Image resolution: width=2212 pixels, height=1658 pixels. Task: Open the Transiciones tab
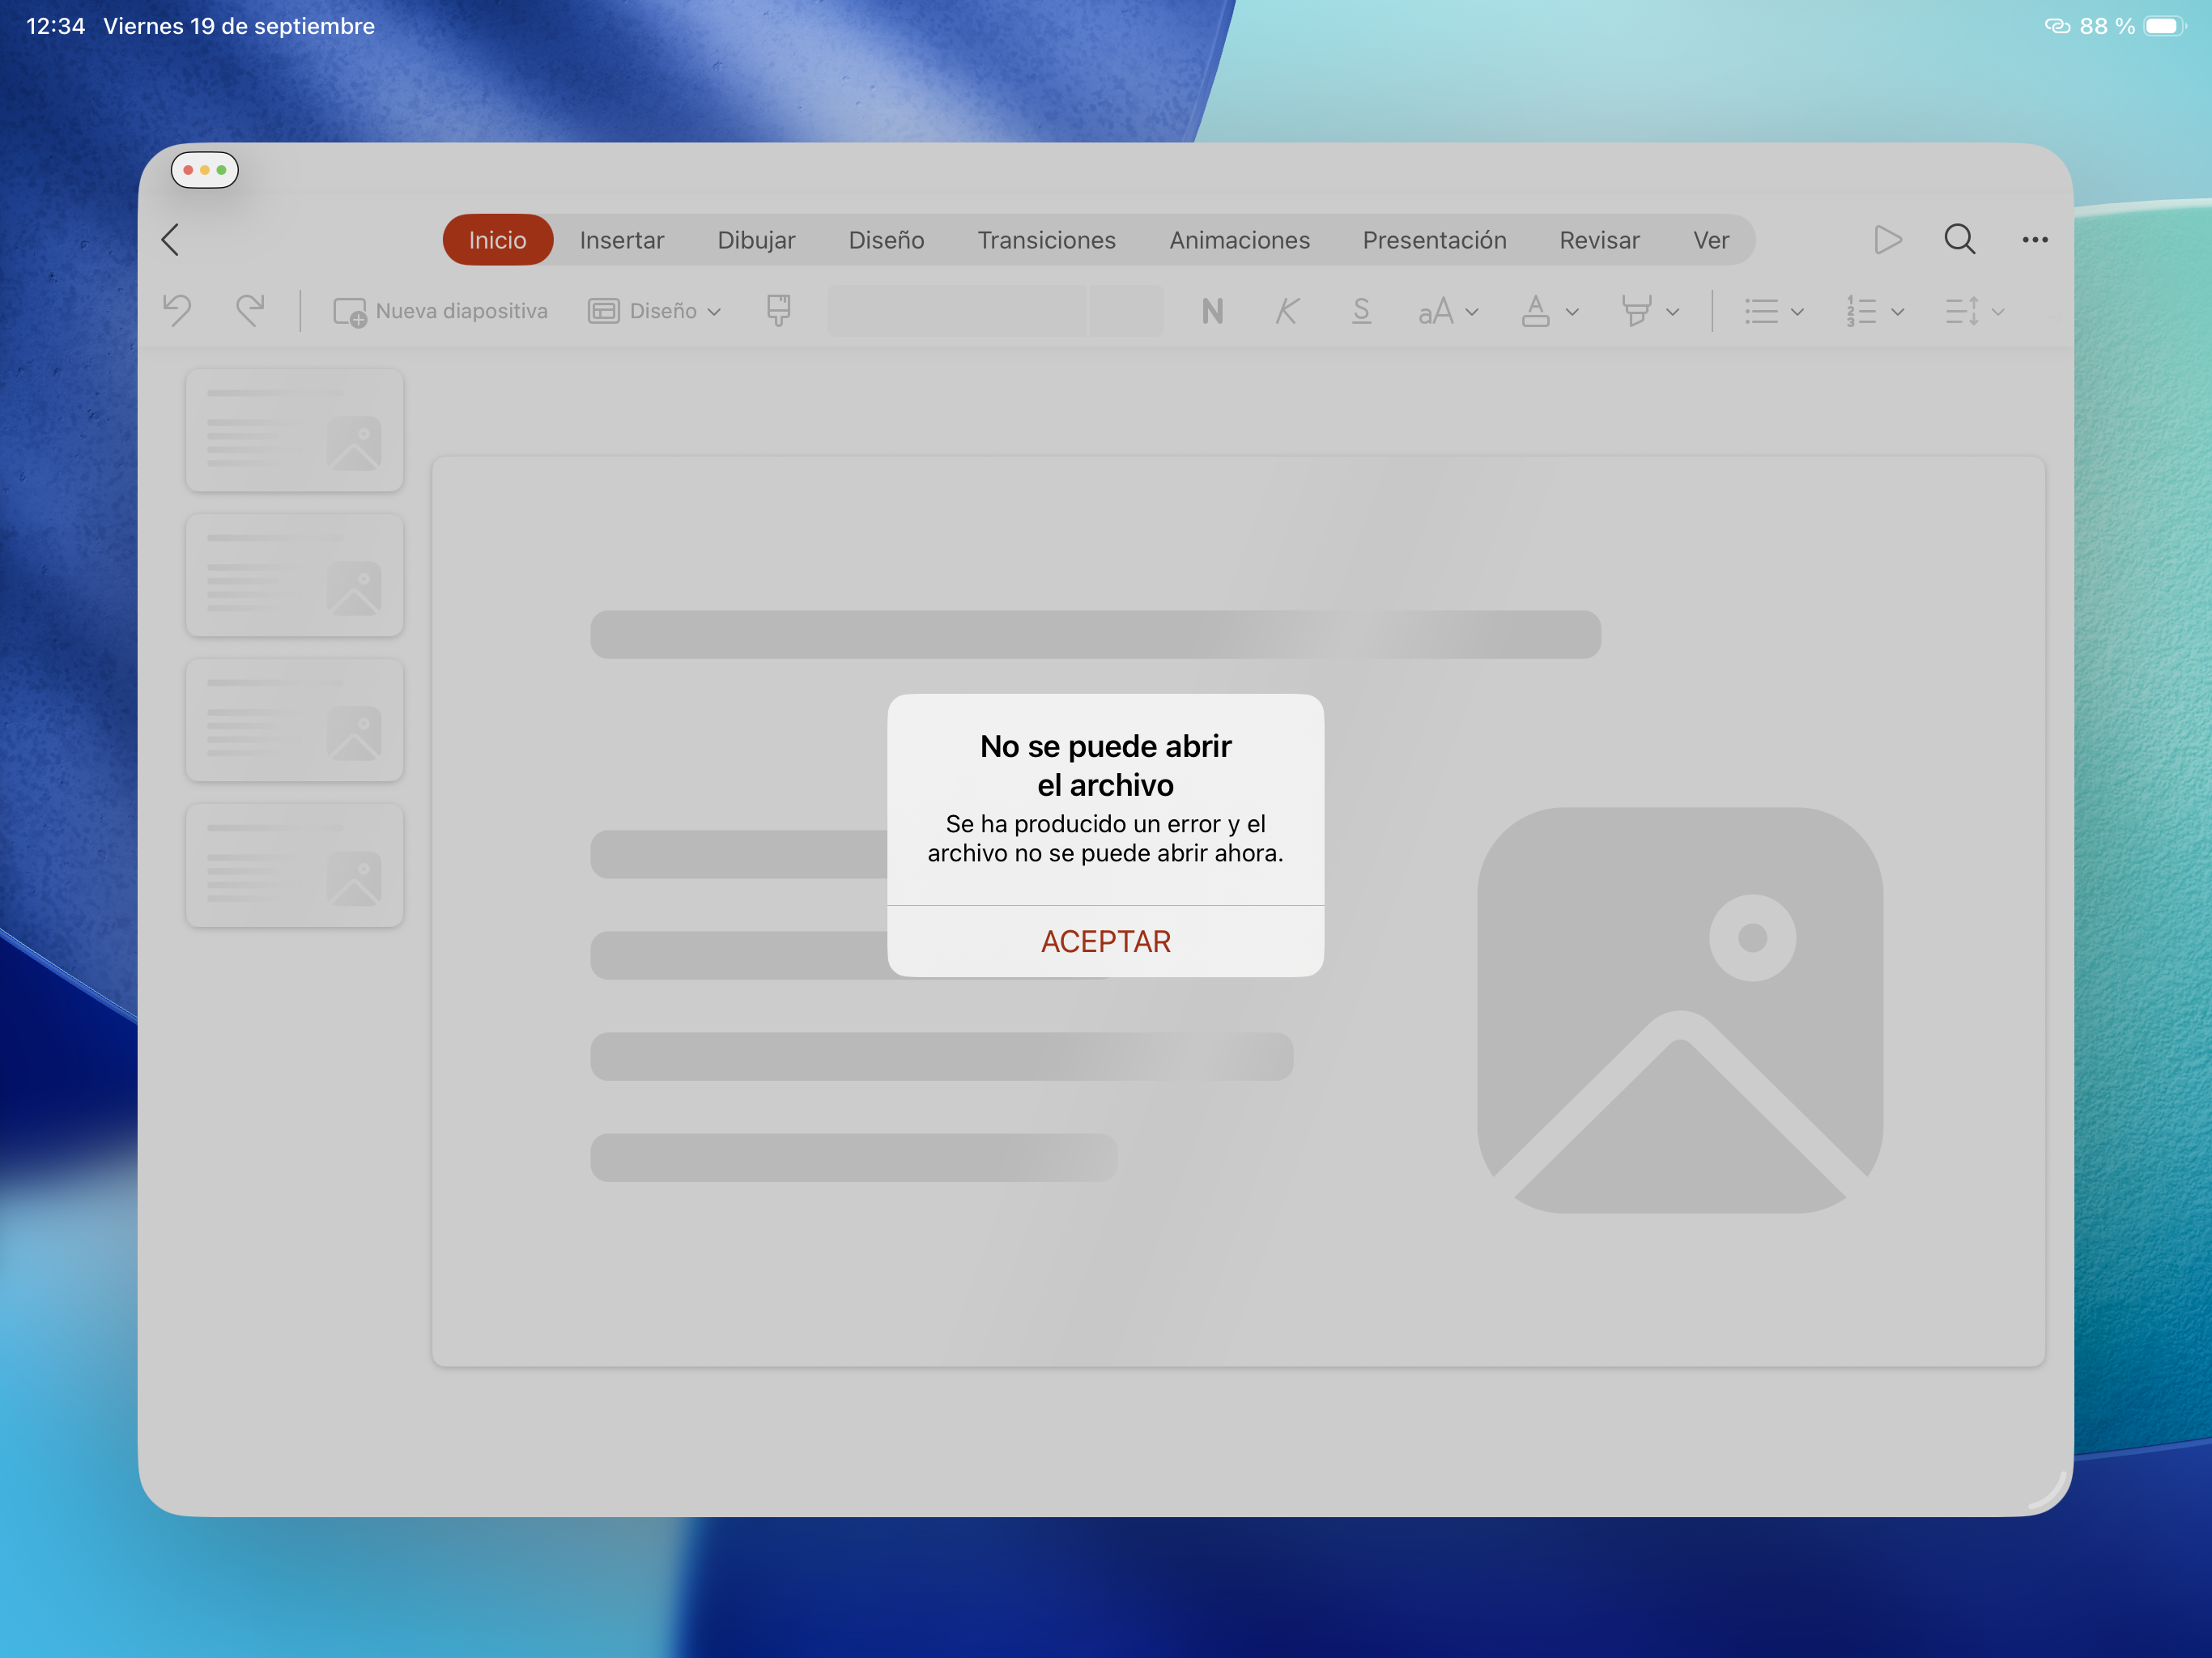pyautogui.click(x=1046, y=240)
